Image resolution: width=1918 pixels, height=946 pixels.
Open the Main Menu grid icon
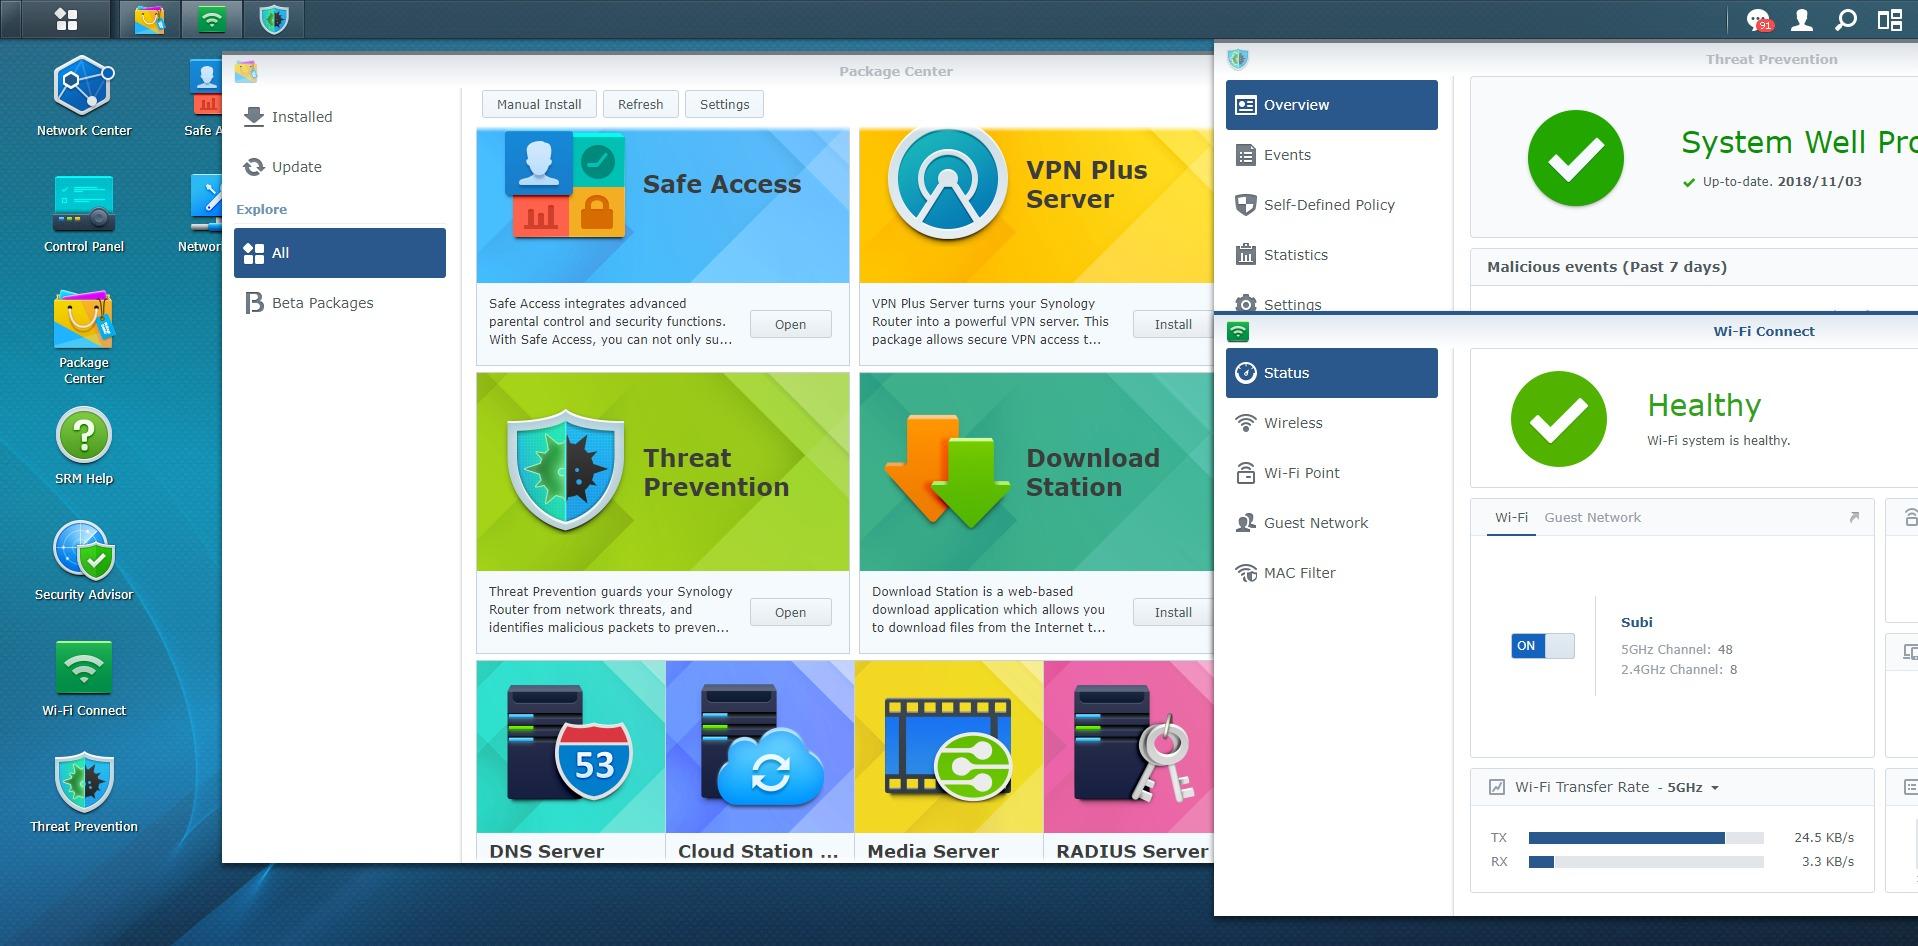click(66, 19)
